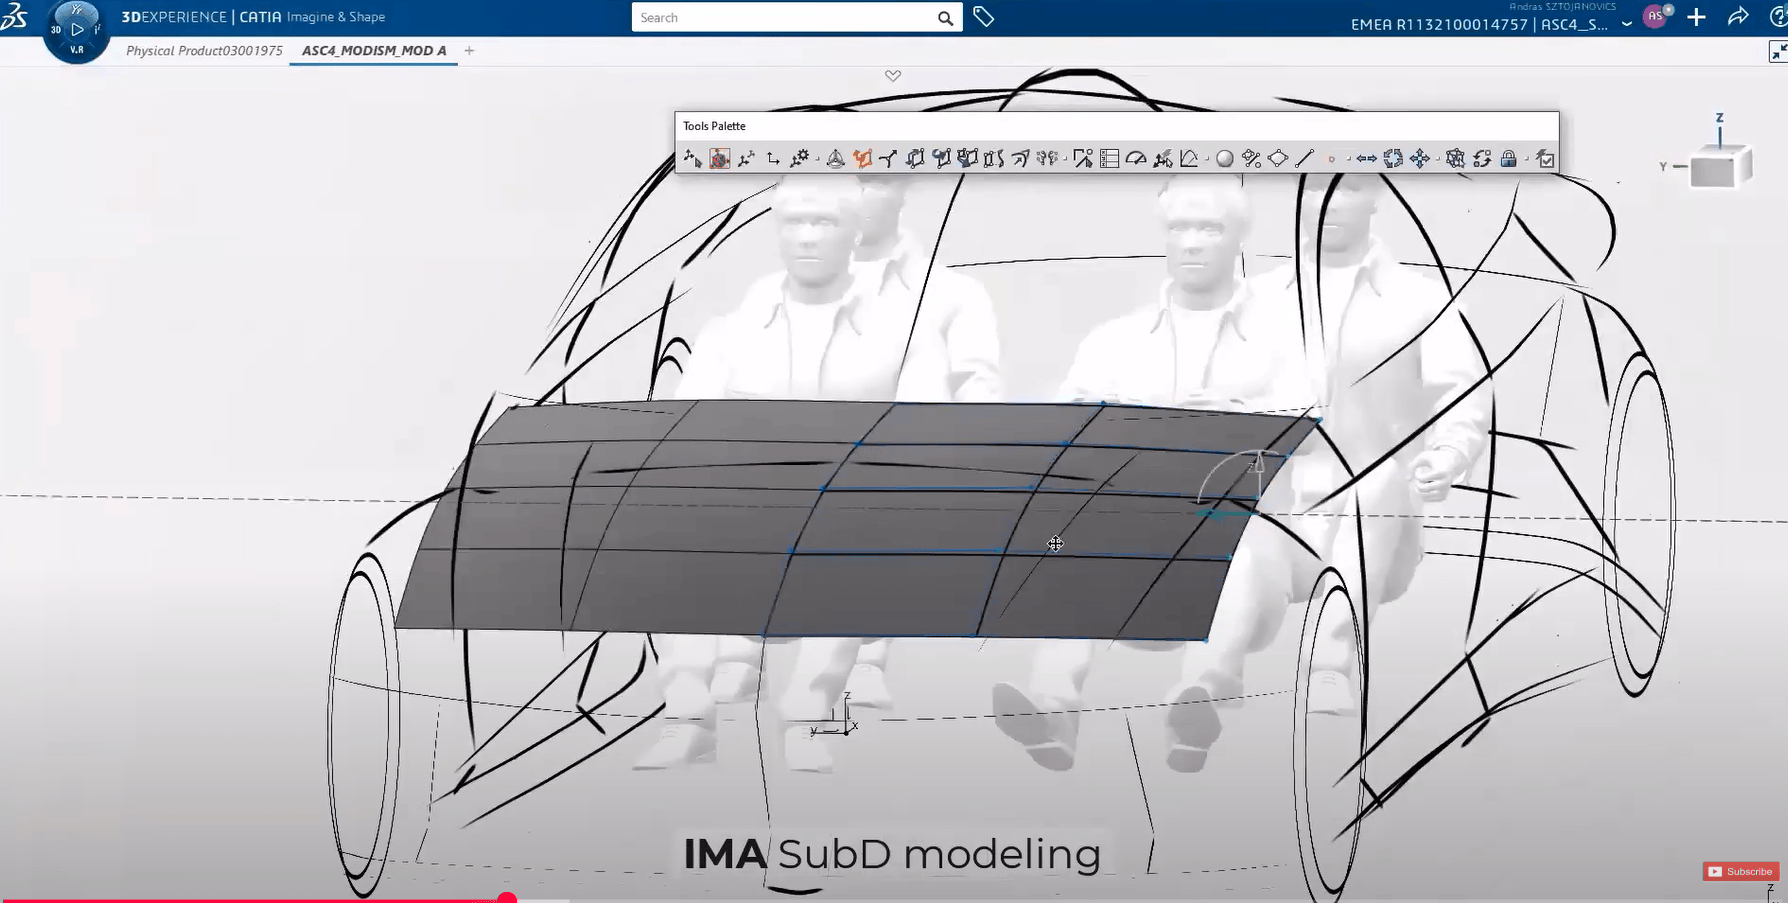The image size is (1788, 903).
Task: Expand dropdown beside the dotted figures tool
Action: tap(1065, 159)
